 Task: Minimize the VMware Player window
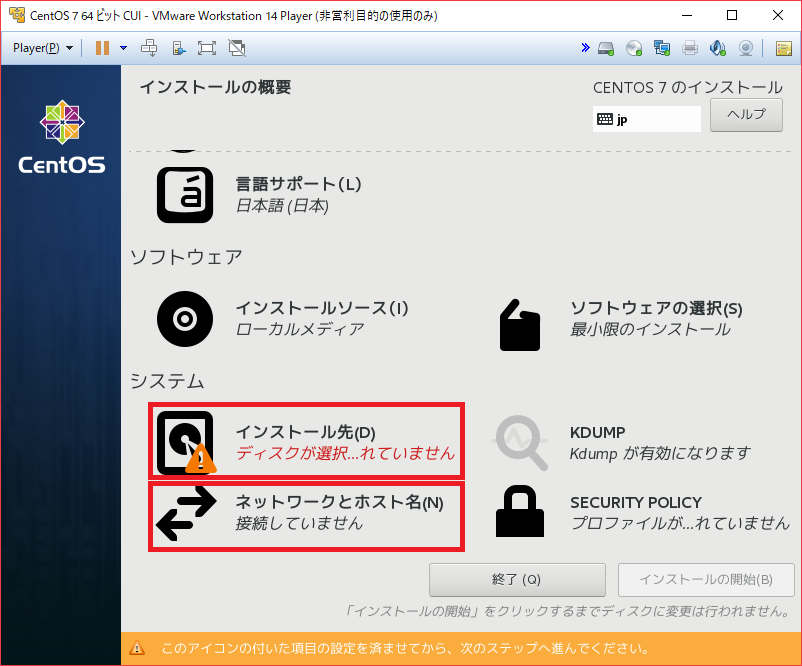[687, 15]
